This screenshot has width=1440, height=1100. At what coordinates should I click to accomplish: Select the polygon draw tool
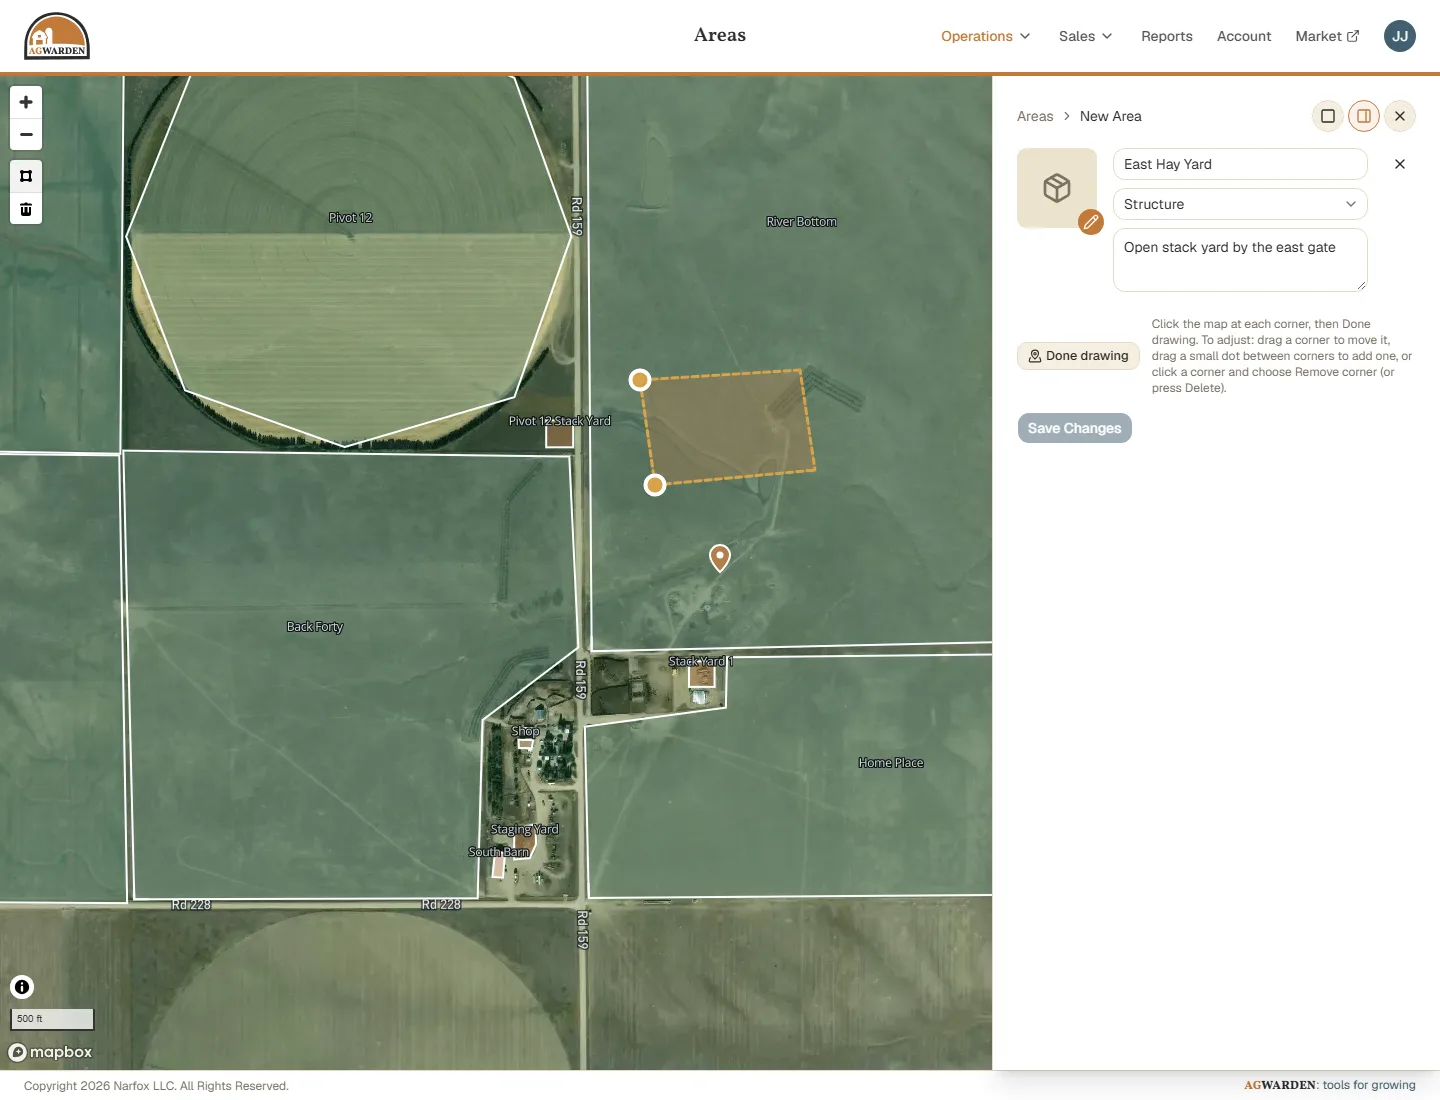pyautogui.click(x=26, y=176)
